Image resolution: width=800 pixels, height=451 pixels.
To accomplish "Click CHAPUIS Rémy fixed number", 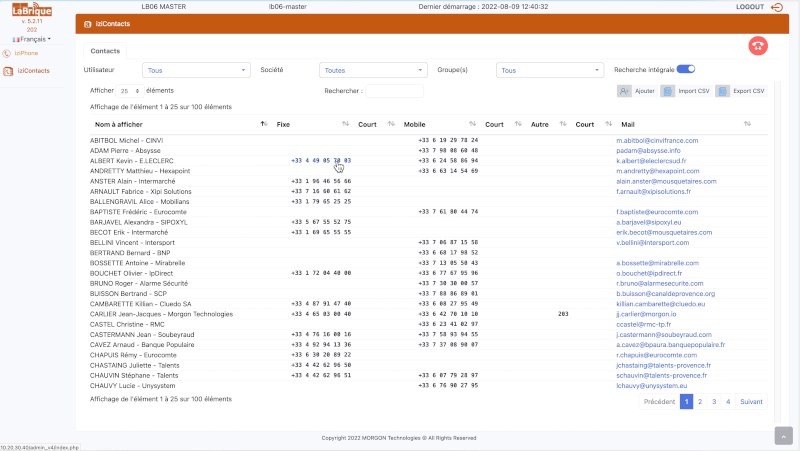I will click(x=321, y=355).
